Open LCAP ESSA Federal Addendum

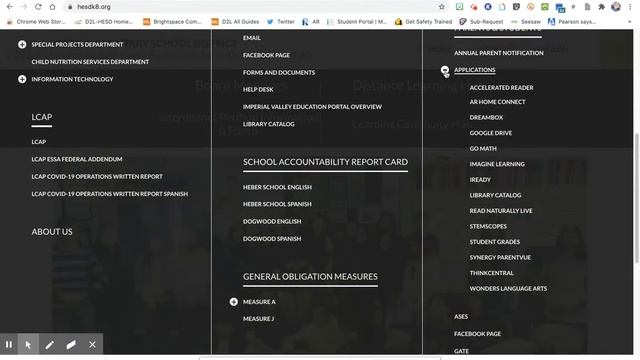pos(77,159)
